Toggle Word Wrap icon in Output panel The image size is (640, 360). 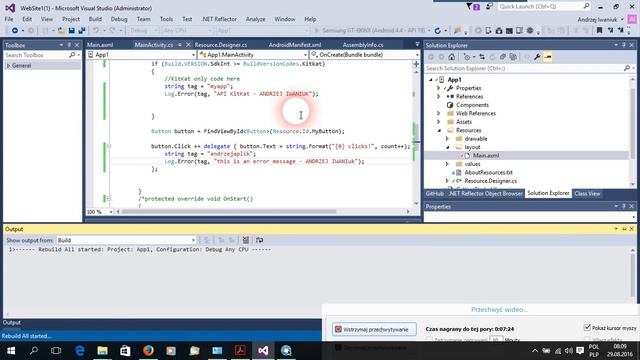point(259,240)
